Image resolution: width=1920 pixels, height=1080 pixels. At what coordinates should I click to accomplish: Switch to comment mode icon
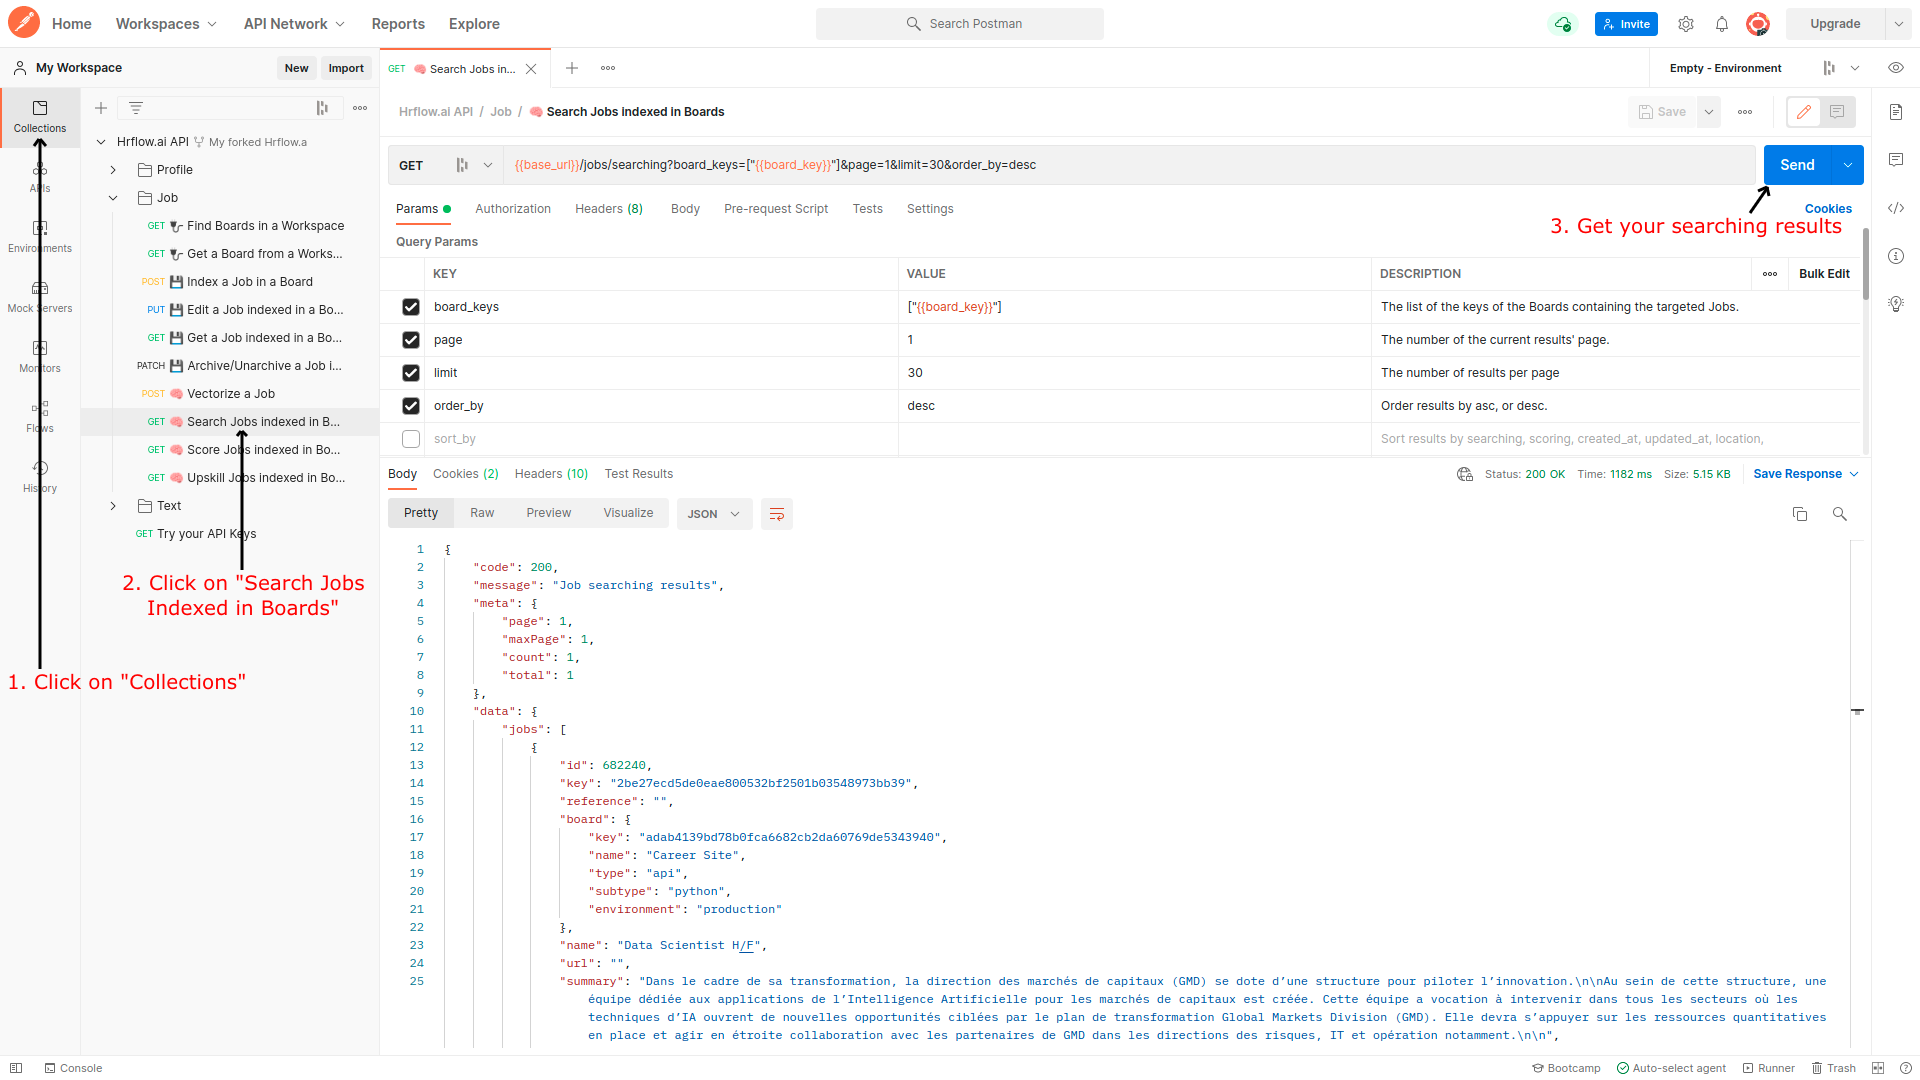tap(1837, 112)
